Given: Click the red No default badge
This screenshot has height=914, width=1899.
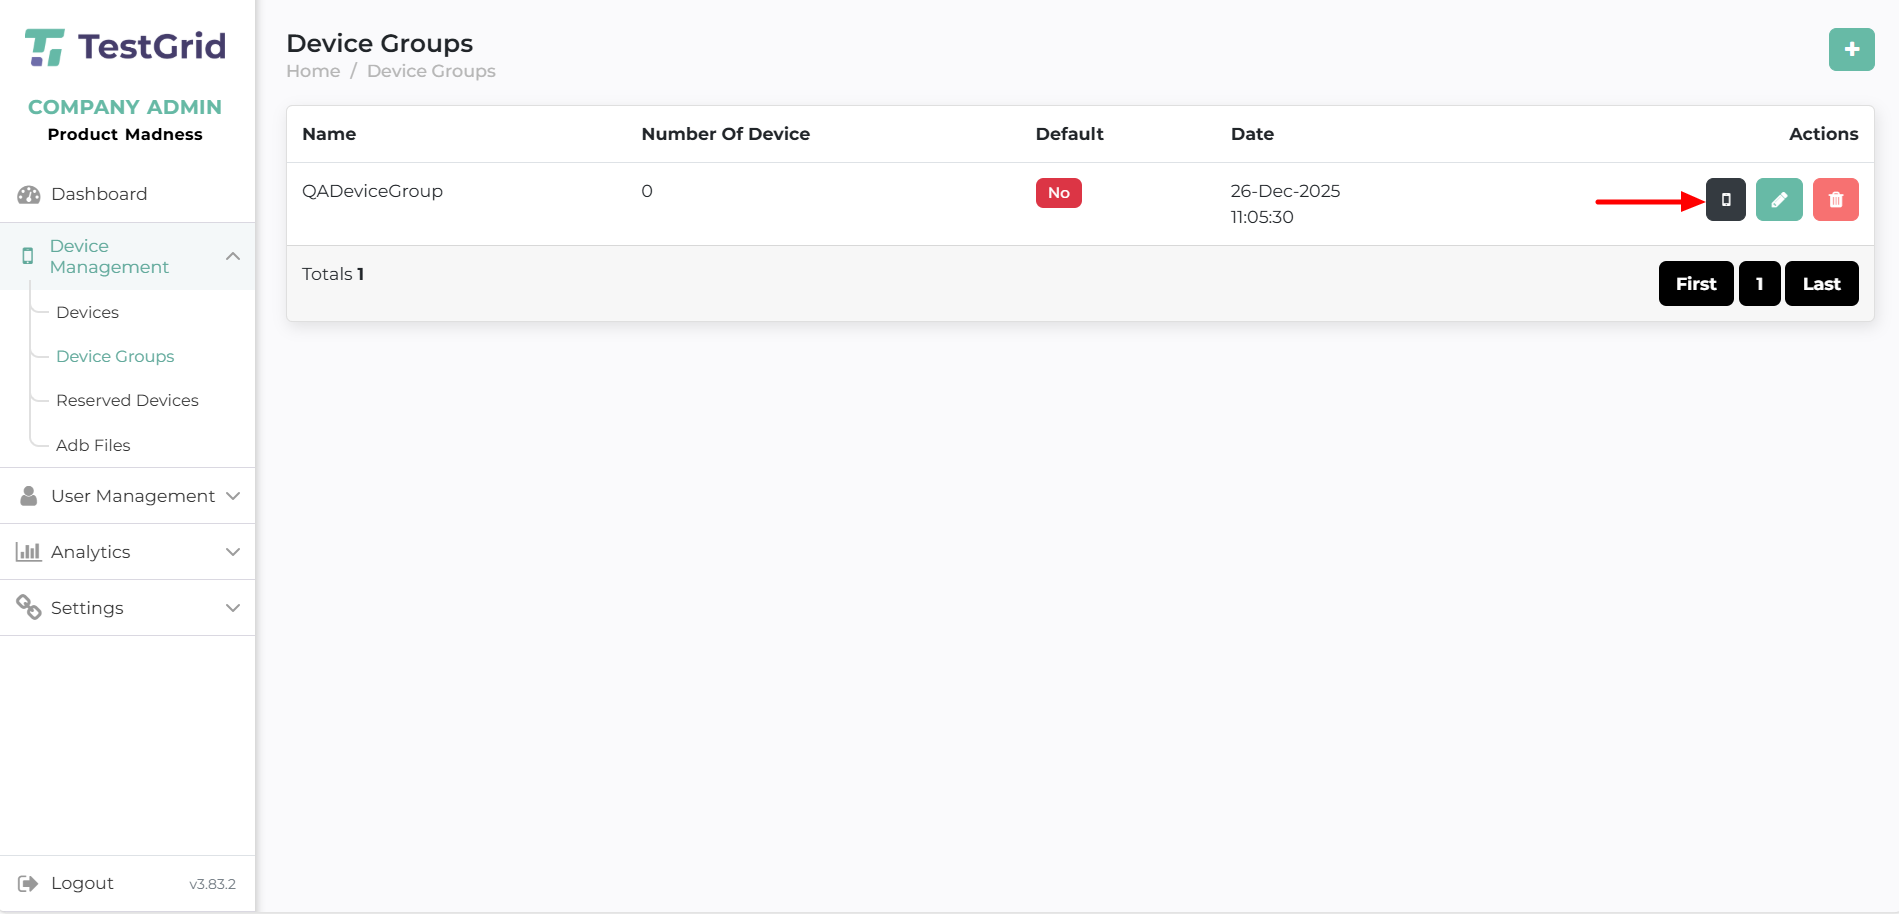Looking at the screenshot, I should click(1058, 193).
